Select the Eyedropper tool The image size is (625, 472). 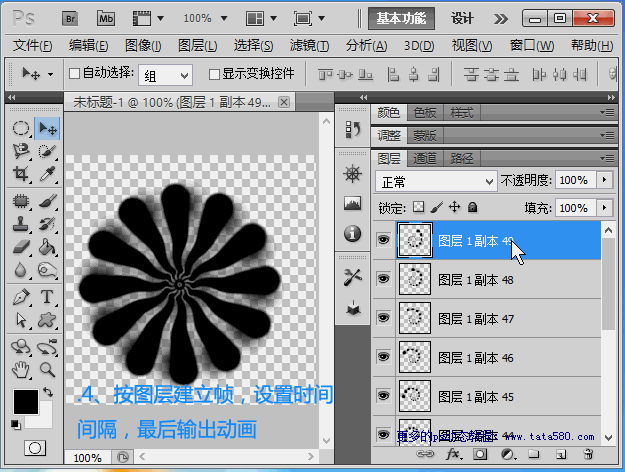(47, 174)
